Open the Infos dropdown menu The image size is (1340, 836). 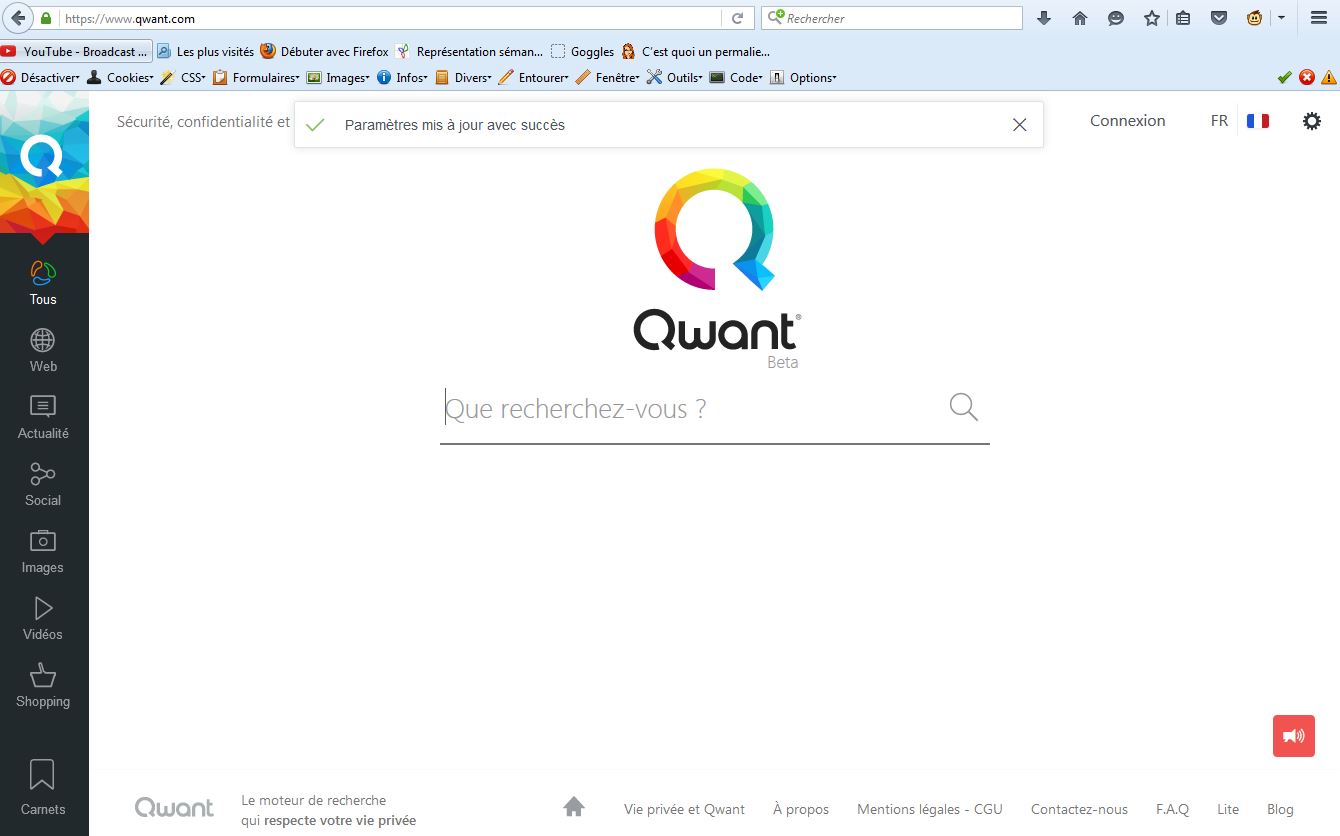(x=402, y=77)
